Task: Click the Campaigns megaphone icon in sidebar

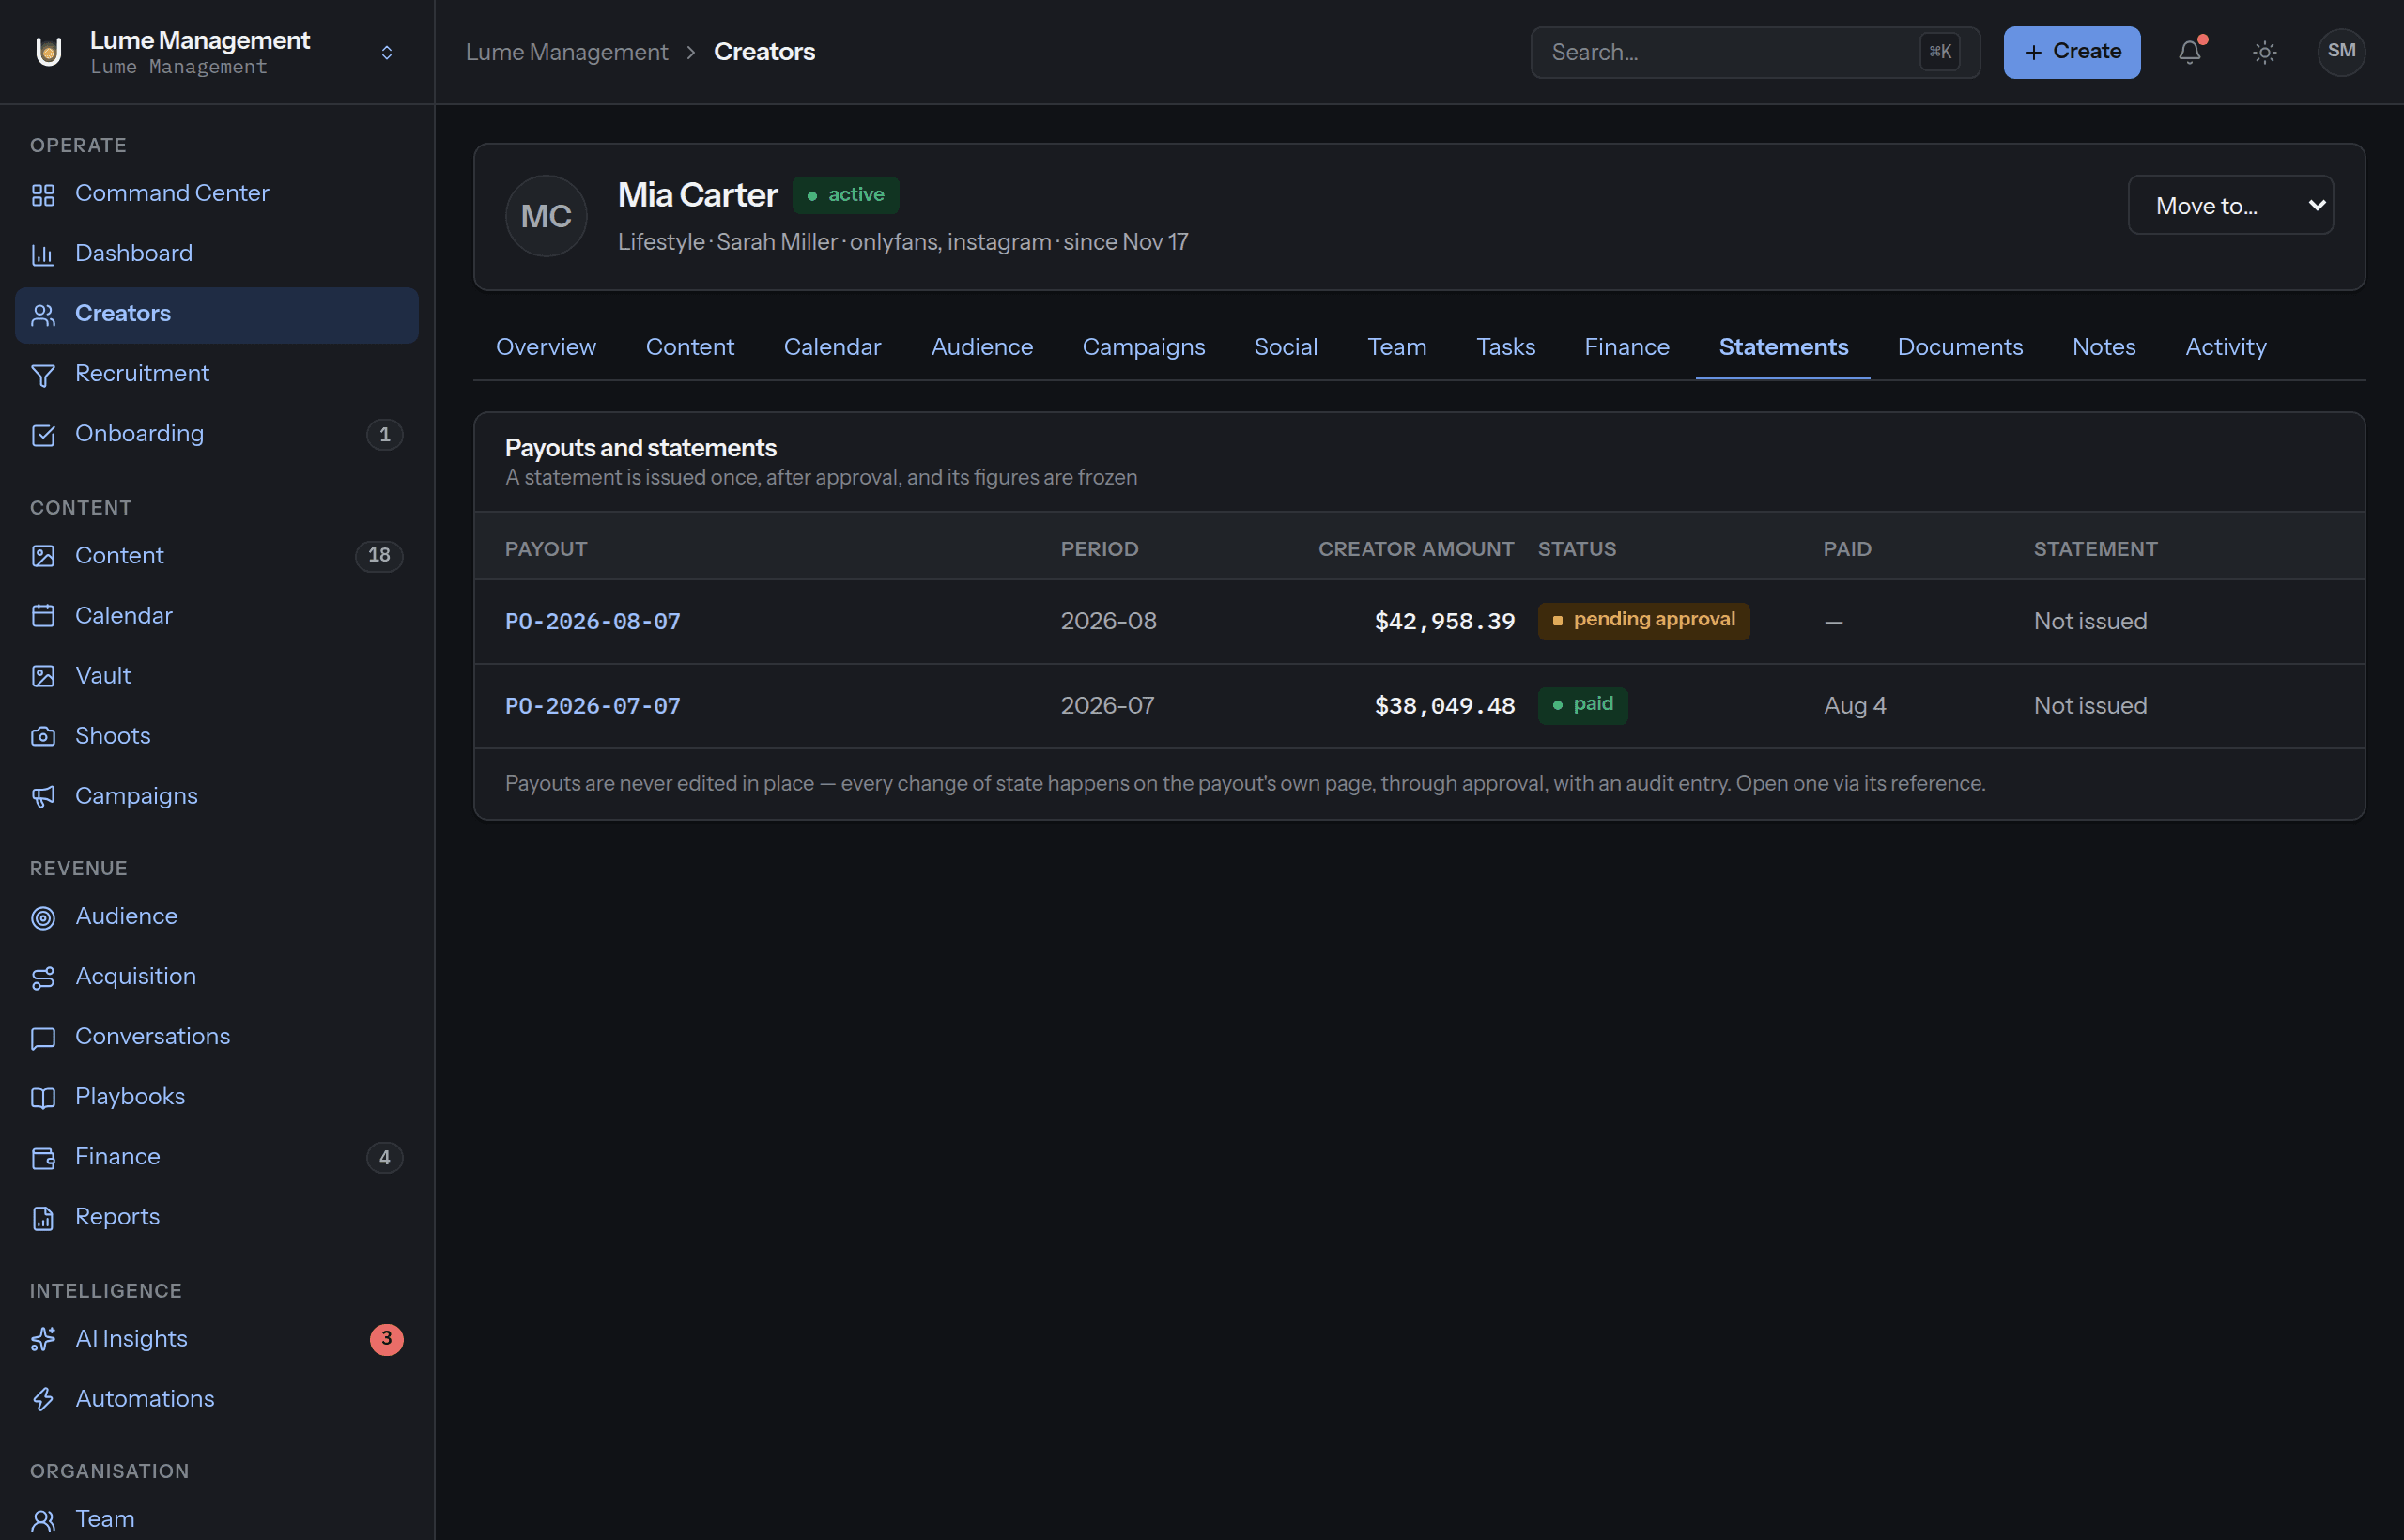Action: (43, 796)
